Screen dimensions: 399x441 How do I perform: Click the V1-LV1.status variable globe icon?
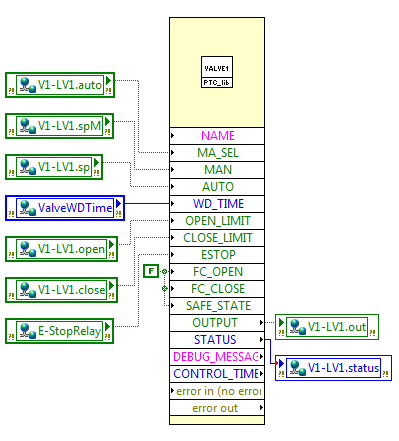click(x=297, y=368)
